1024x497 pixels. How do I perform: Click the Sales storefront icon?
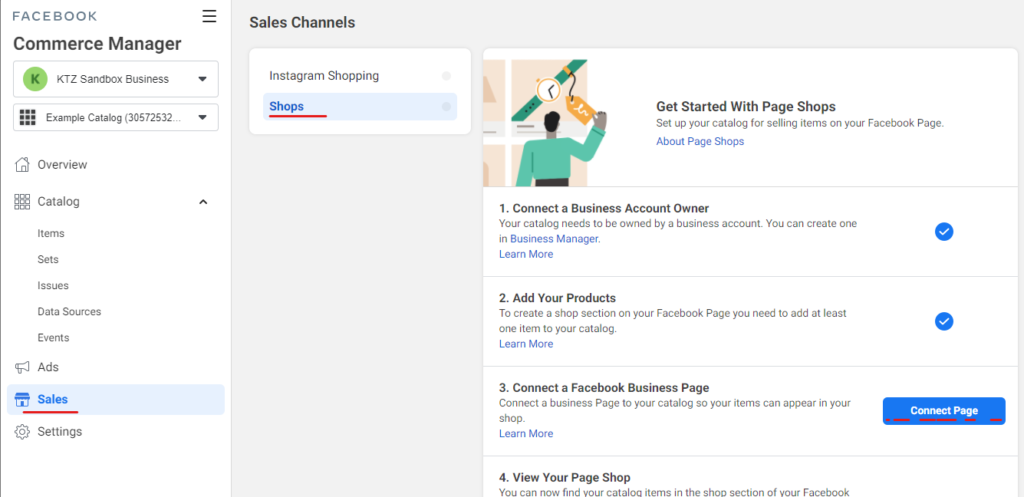coord(22,400)
